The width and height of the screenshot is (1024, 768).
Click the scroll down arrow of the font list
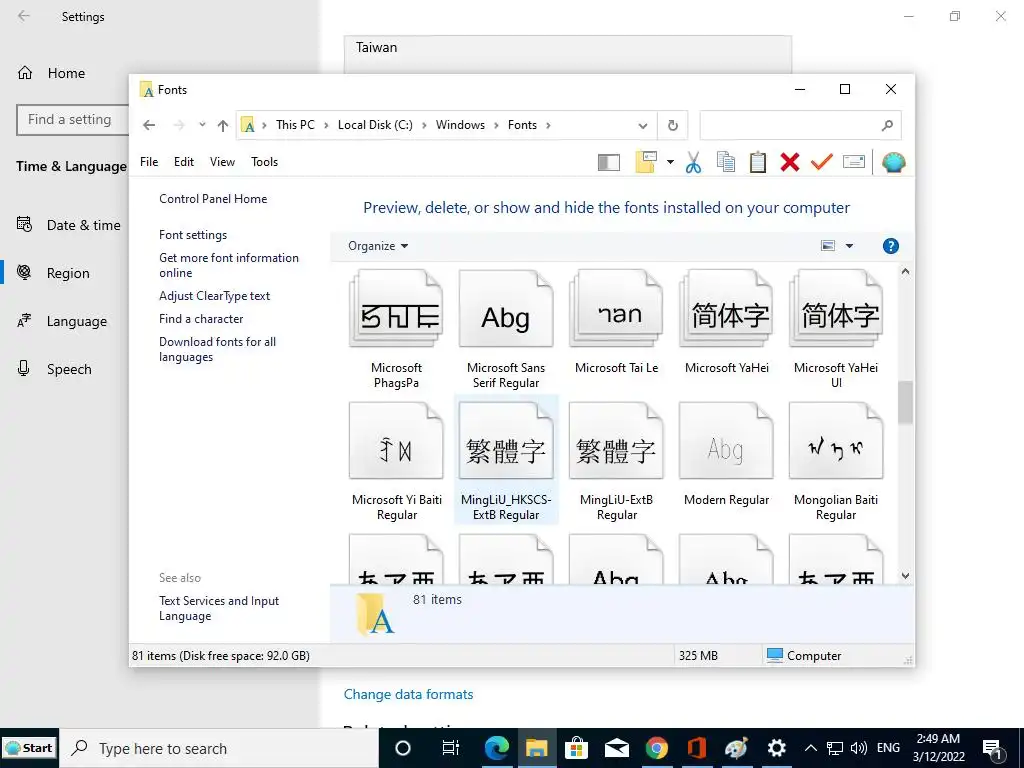(x=905, y=576)
